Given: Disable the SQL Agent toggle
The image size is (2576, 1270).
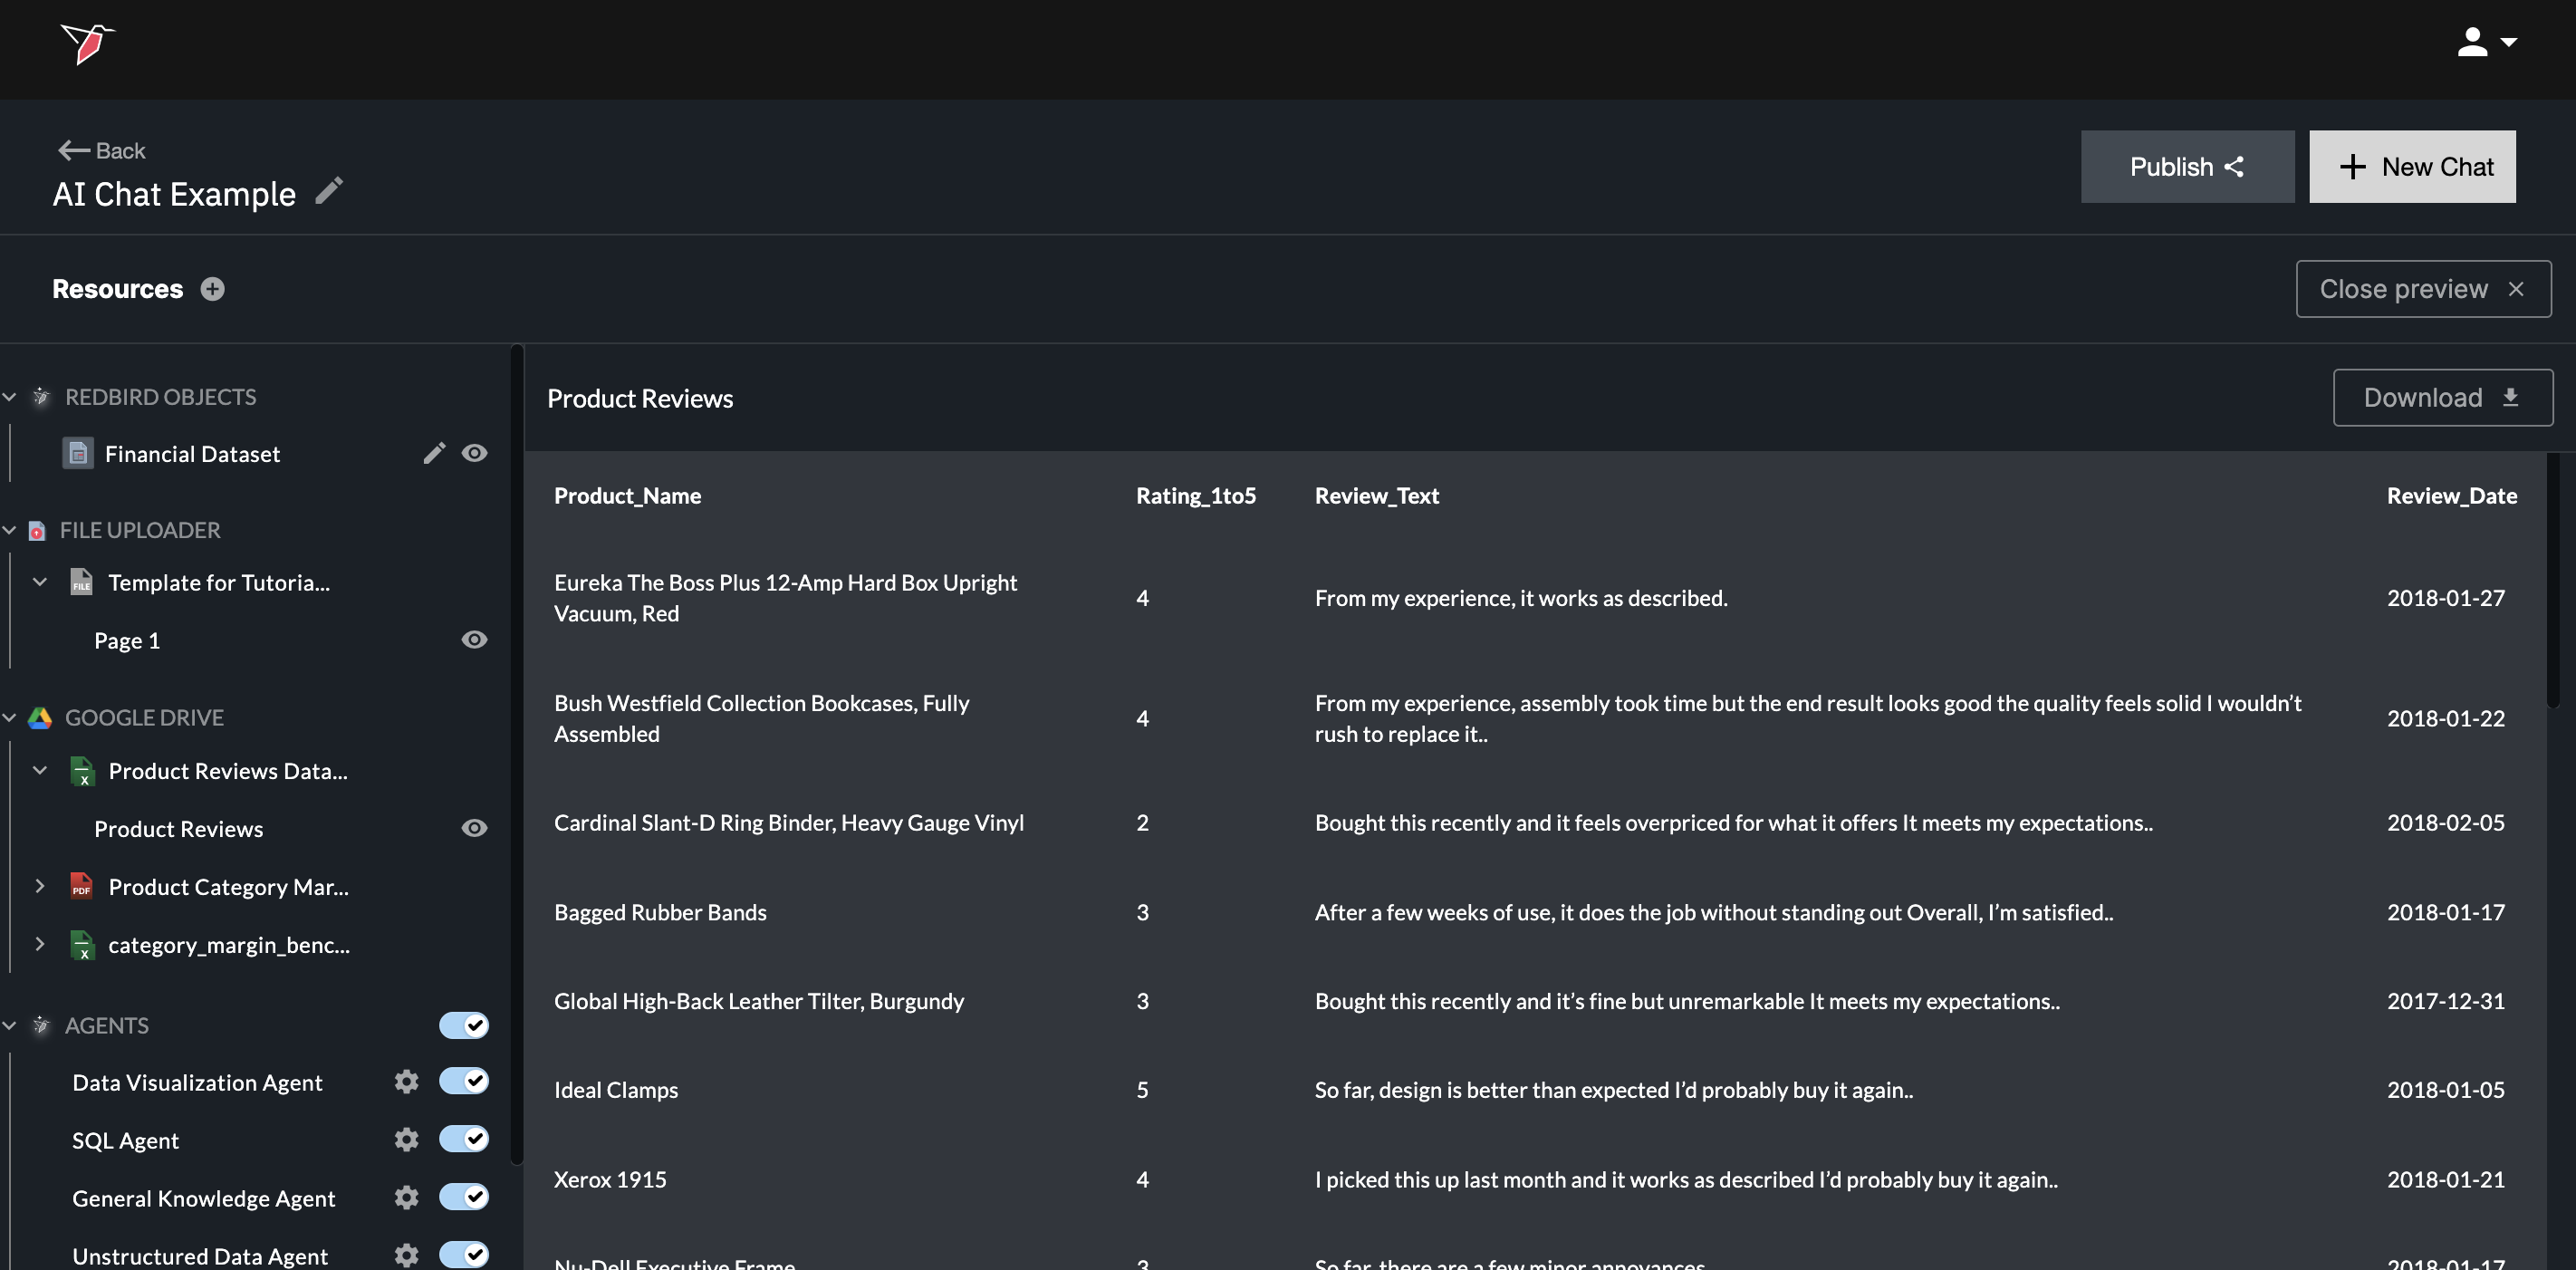Looking at the screenshot, I should pyautogui.click(x=464, y=1140).
